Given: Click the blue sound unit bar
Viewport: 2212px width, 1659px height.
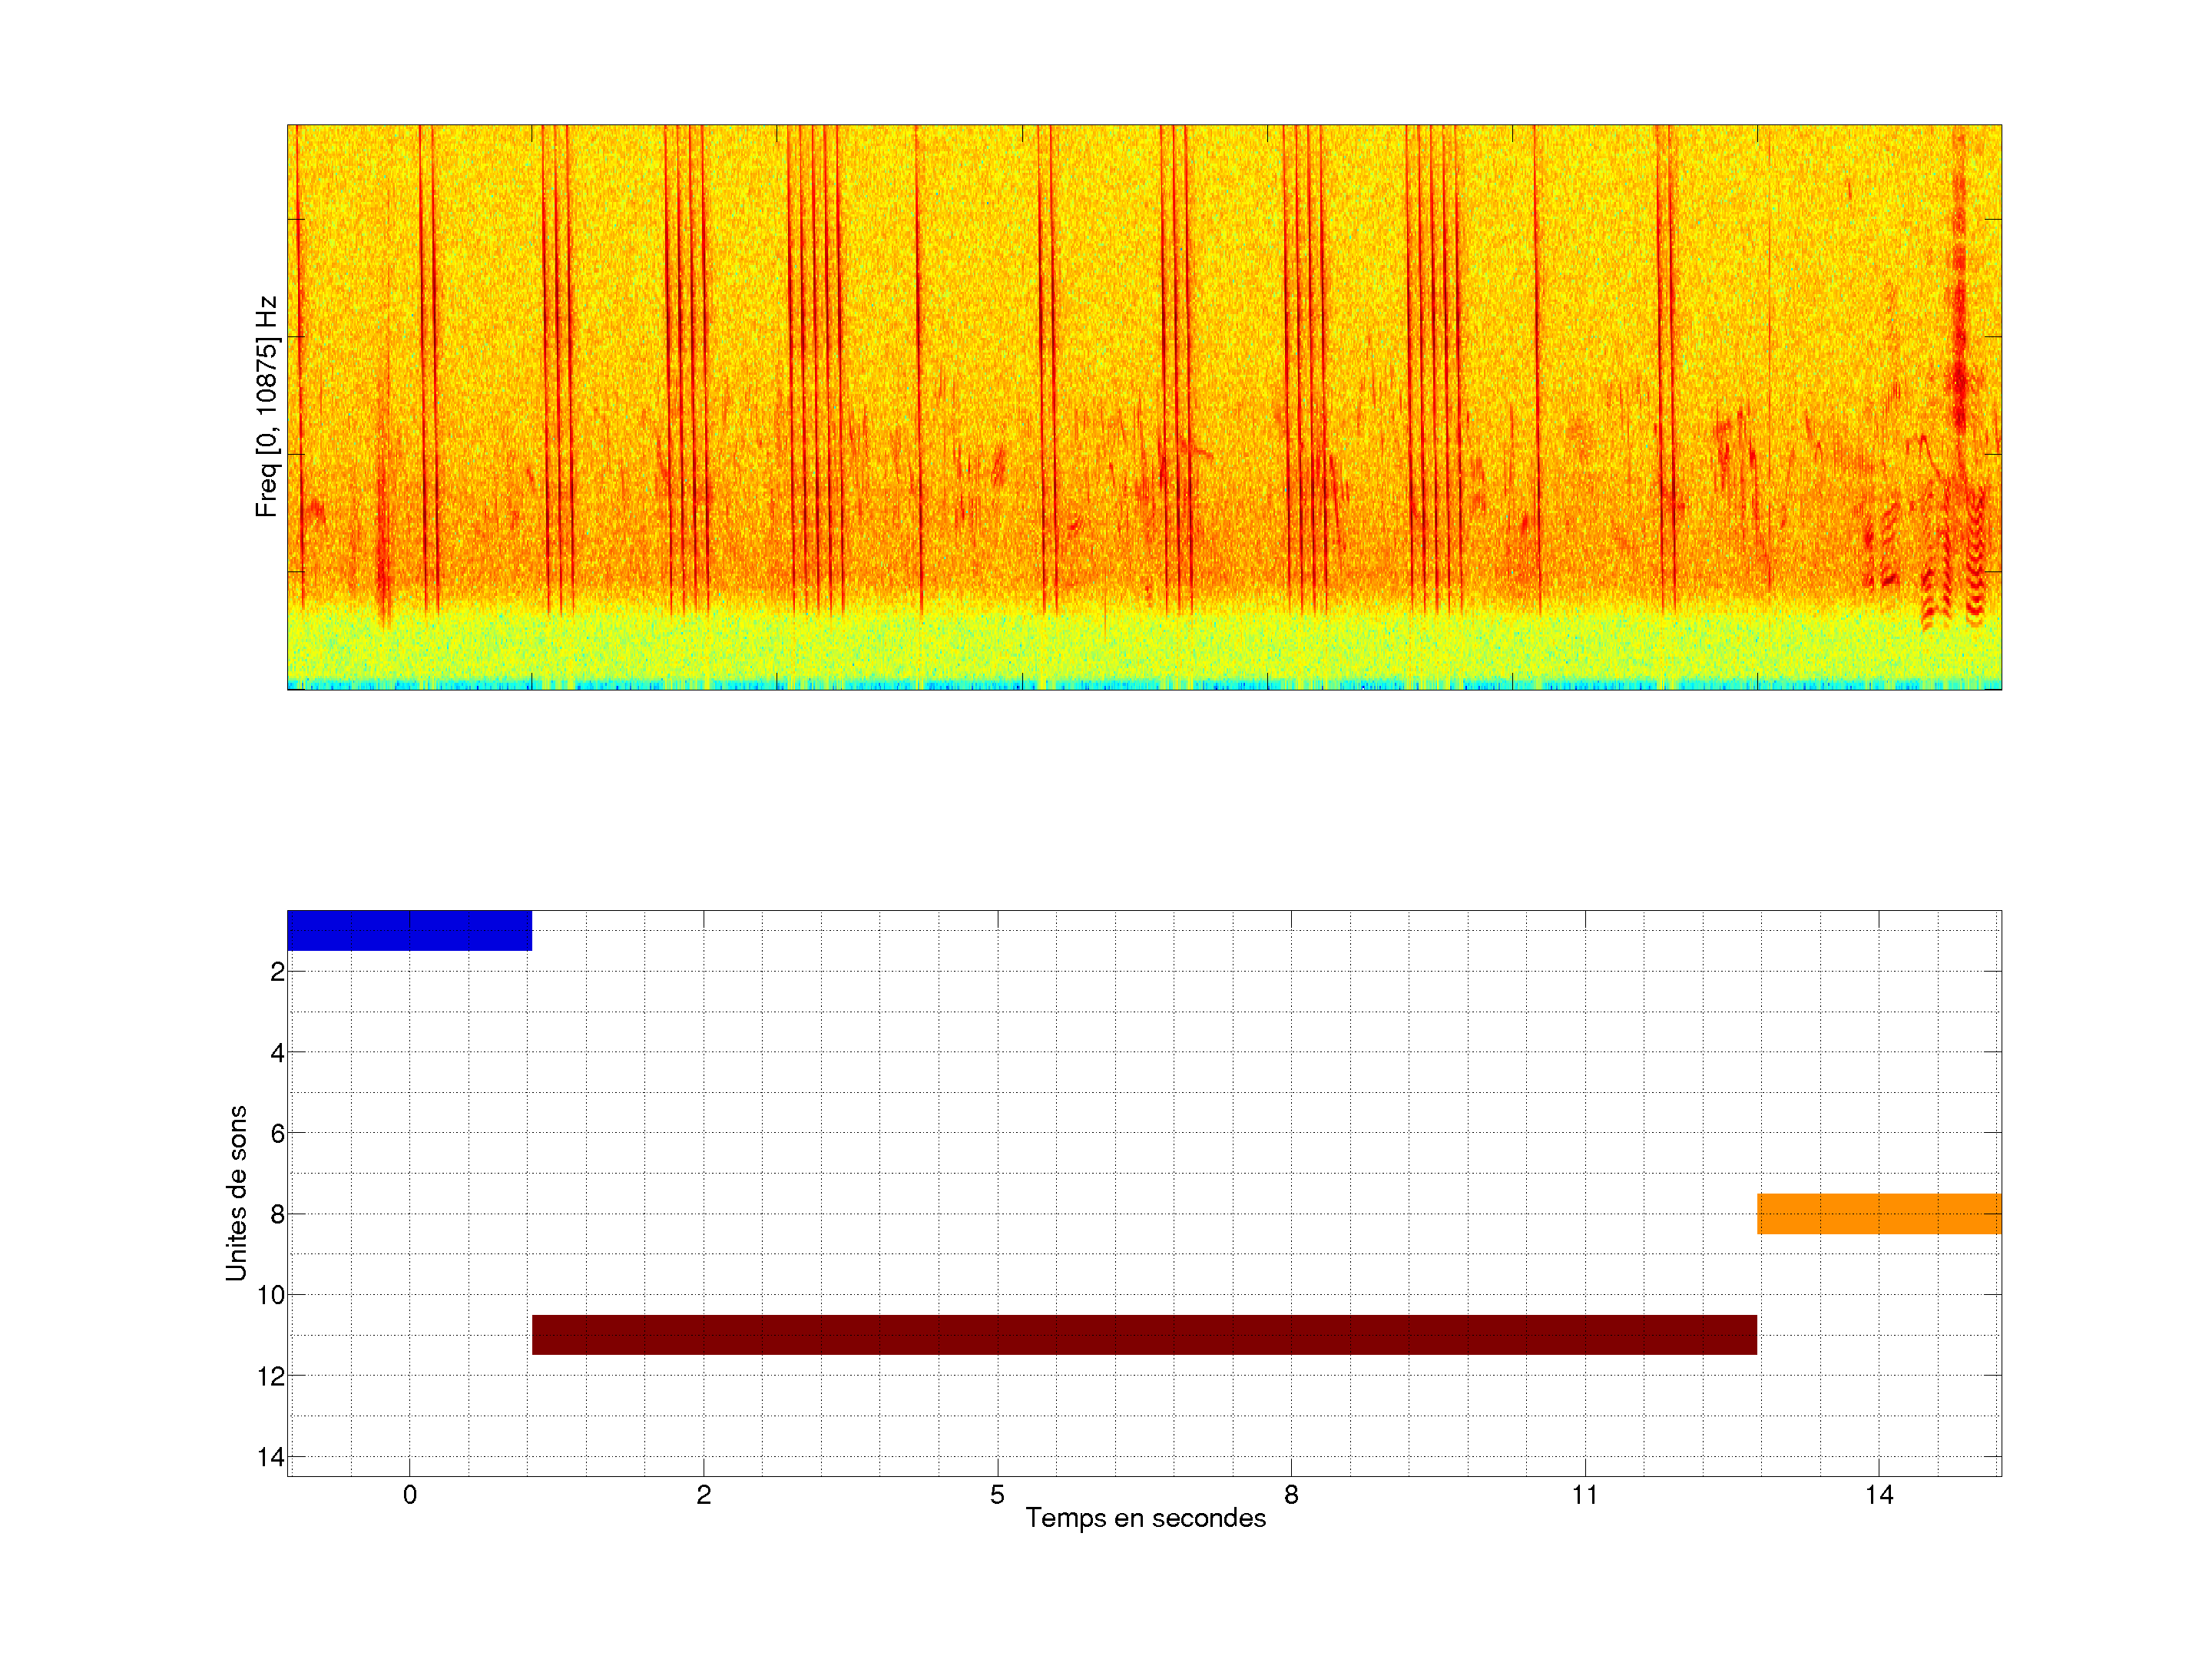Looking at the screenshot, I should pyautogui.click(x=409, y=930).
